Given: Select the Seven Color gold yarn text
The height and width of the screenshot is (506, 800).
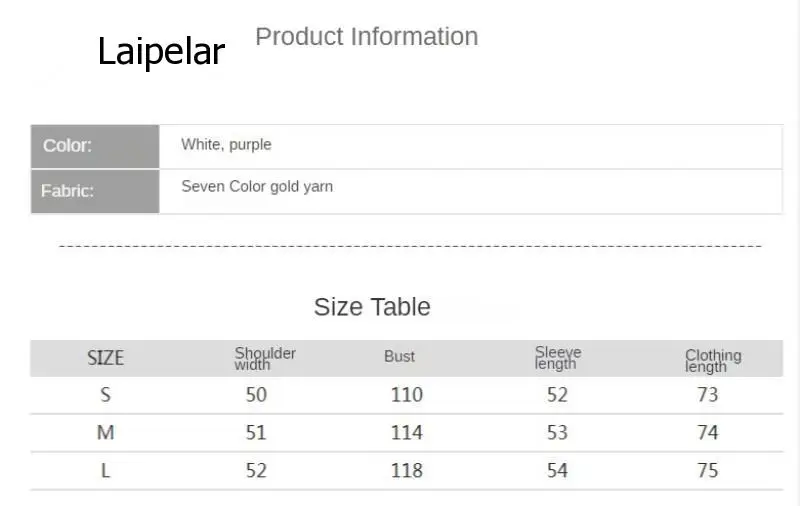Looking at the screenshot, I should (x=257, y=187).
